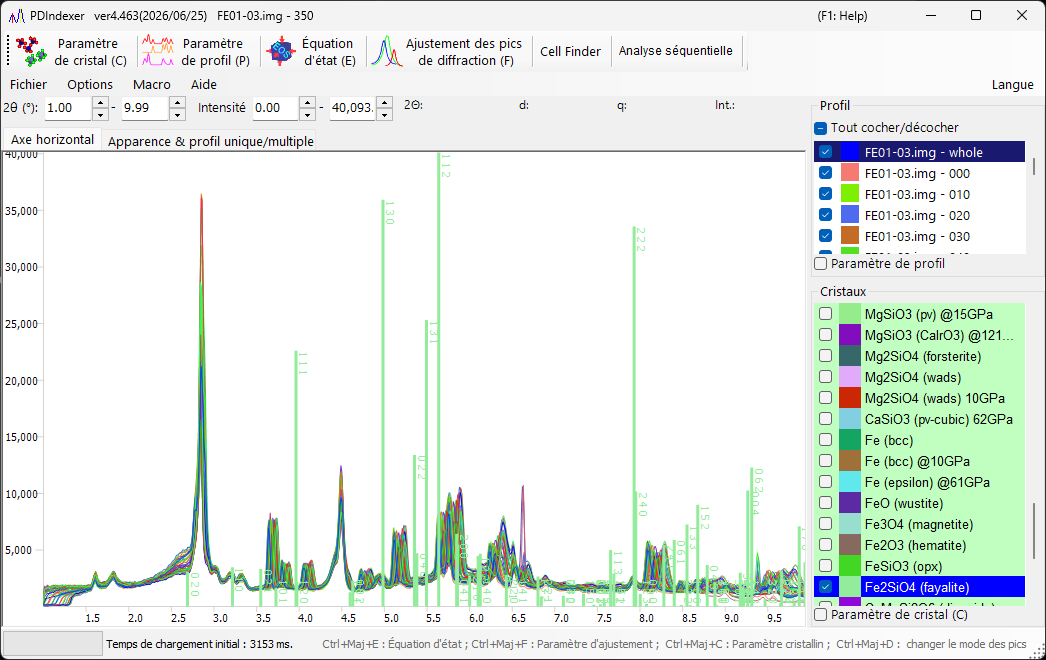Uncheck the Fe2SiO4 (fayalite) crystal checkbox
Image resolution: width=1046 pixels, height=660 pixels.
tap(826, 587)
